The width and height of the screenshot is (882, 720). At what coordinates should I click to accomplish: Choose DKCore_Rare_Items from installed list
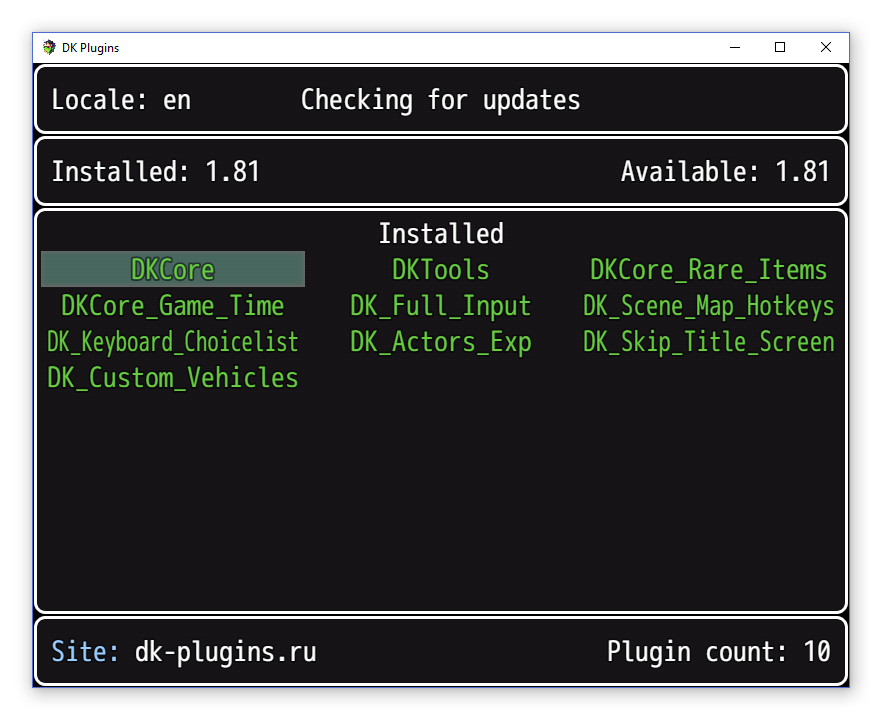(708, 270)
